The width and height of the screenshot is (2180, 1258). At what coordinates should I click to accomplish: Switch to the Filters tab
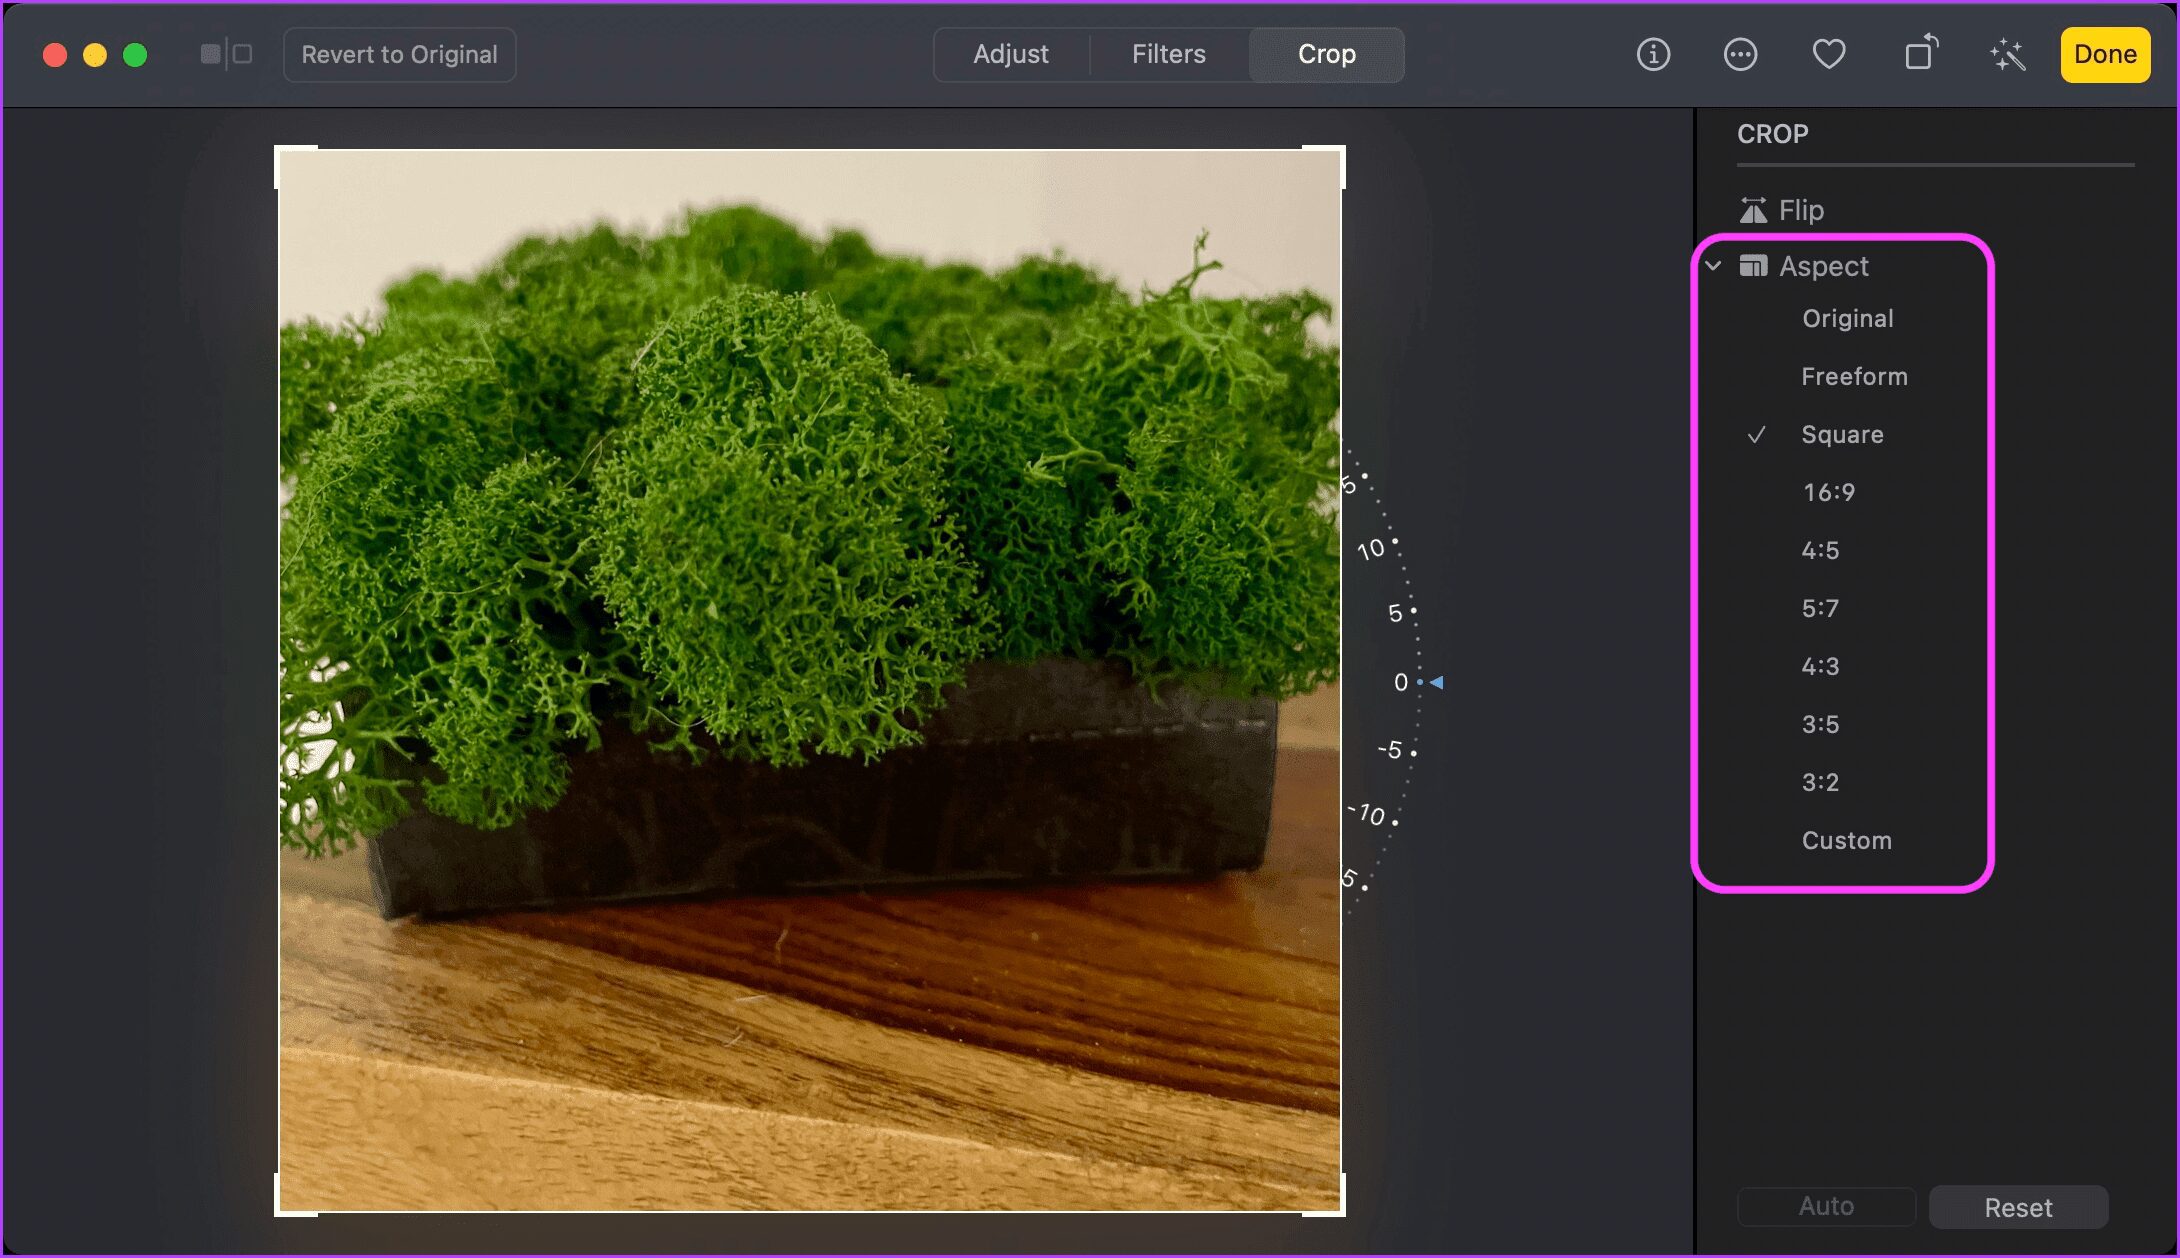(1168, 54)
